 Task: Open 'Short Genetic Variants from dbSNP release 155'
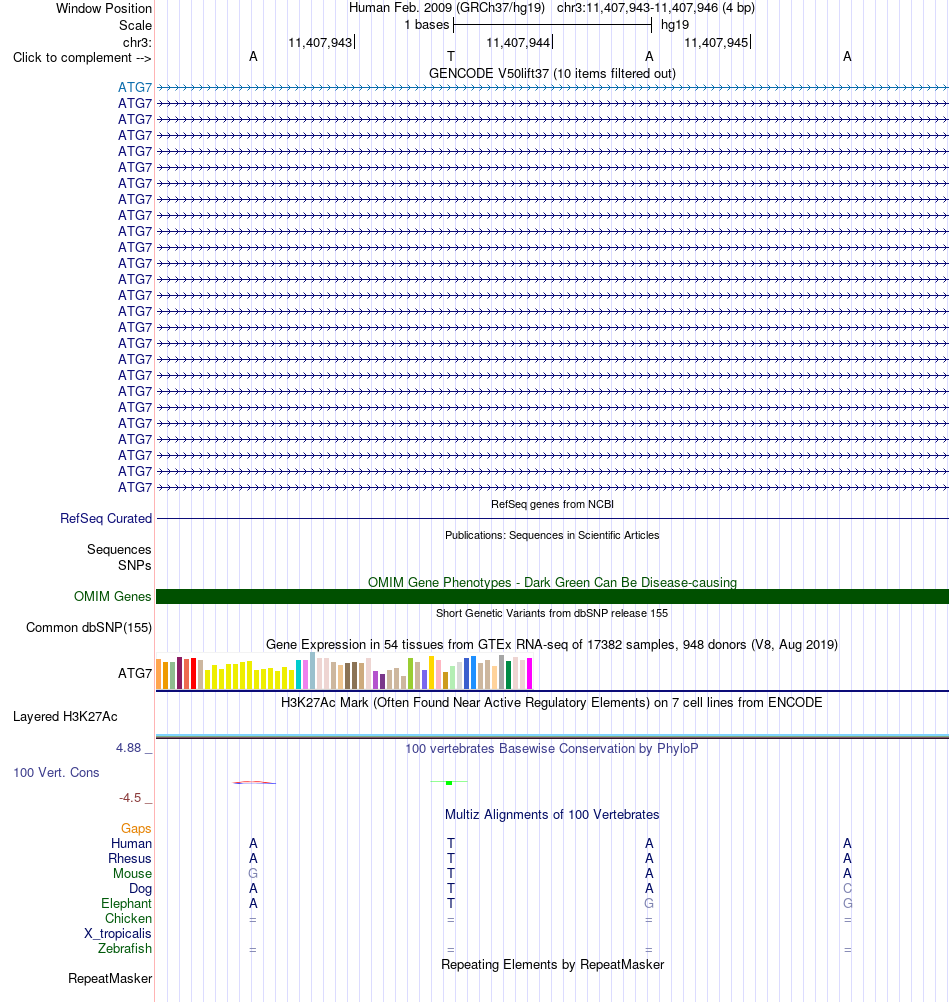pos(552,613)
